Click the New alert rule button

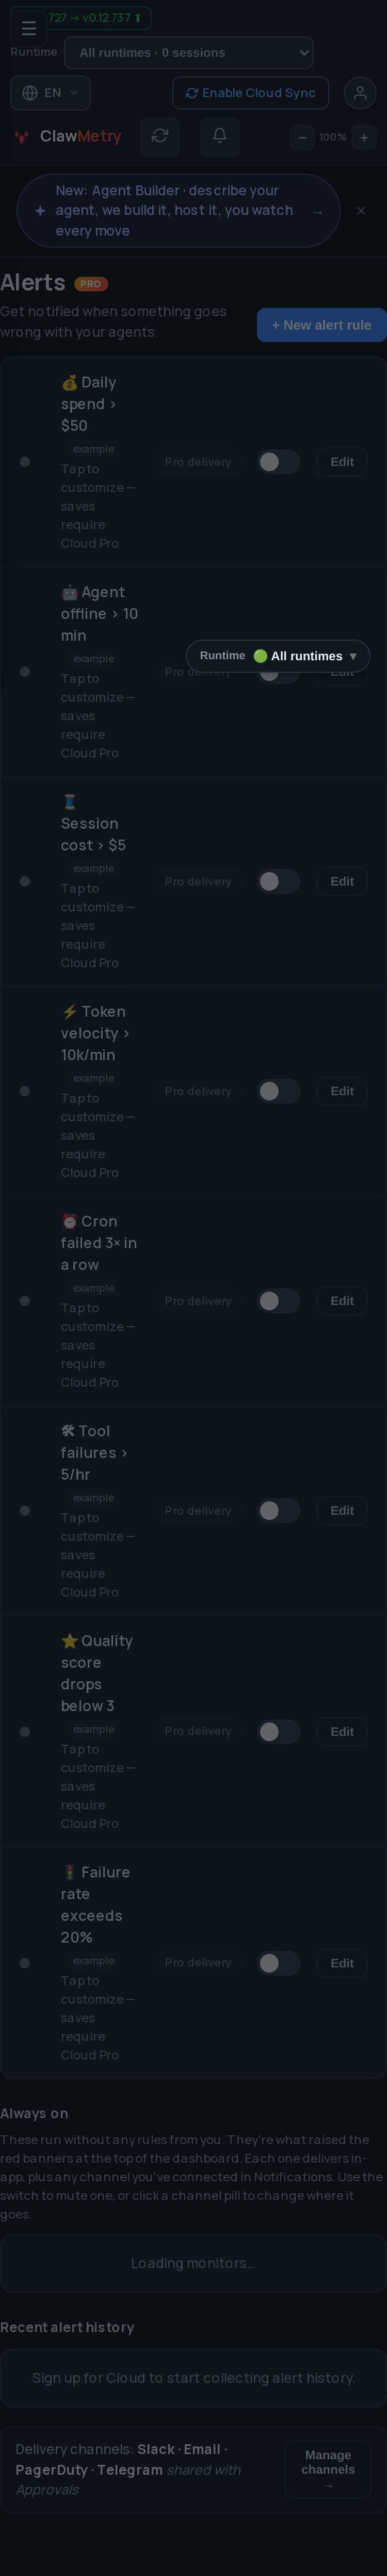click(321, 325)
